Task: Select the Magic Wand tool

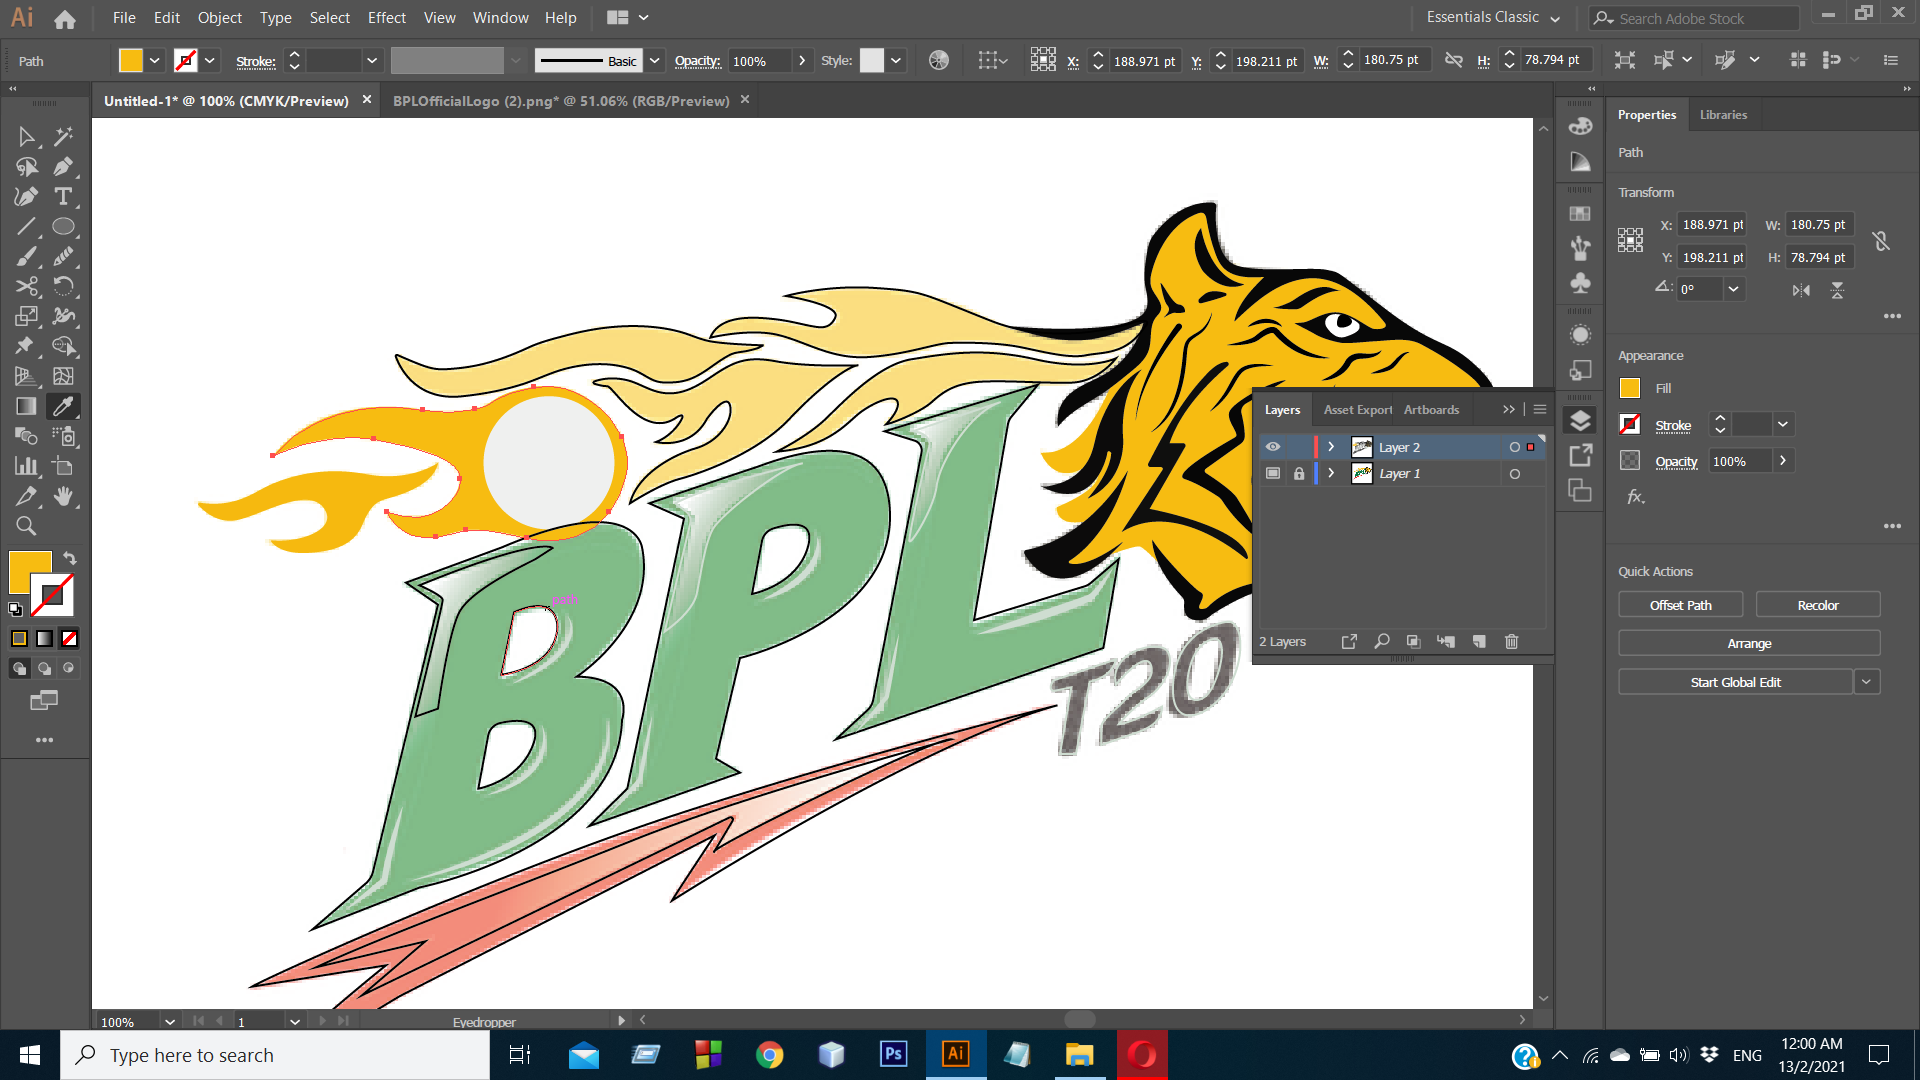Action: pyautogui.click(x=63, y=137)
